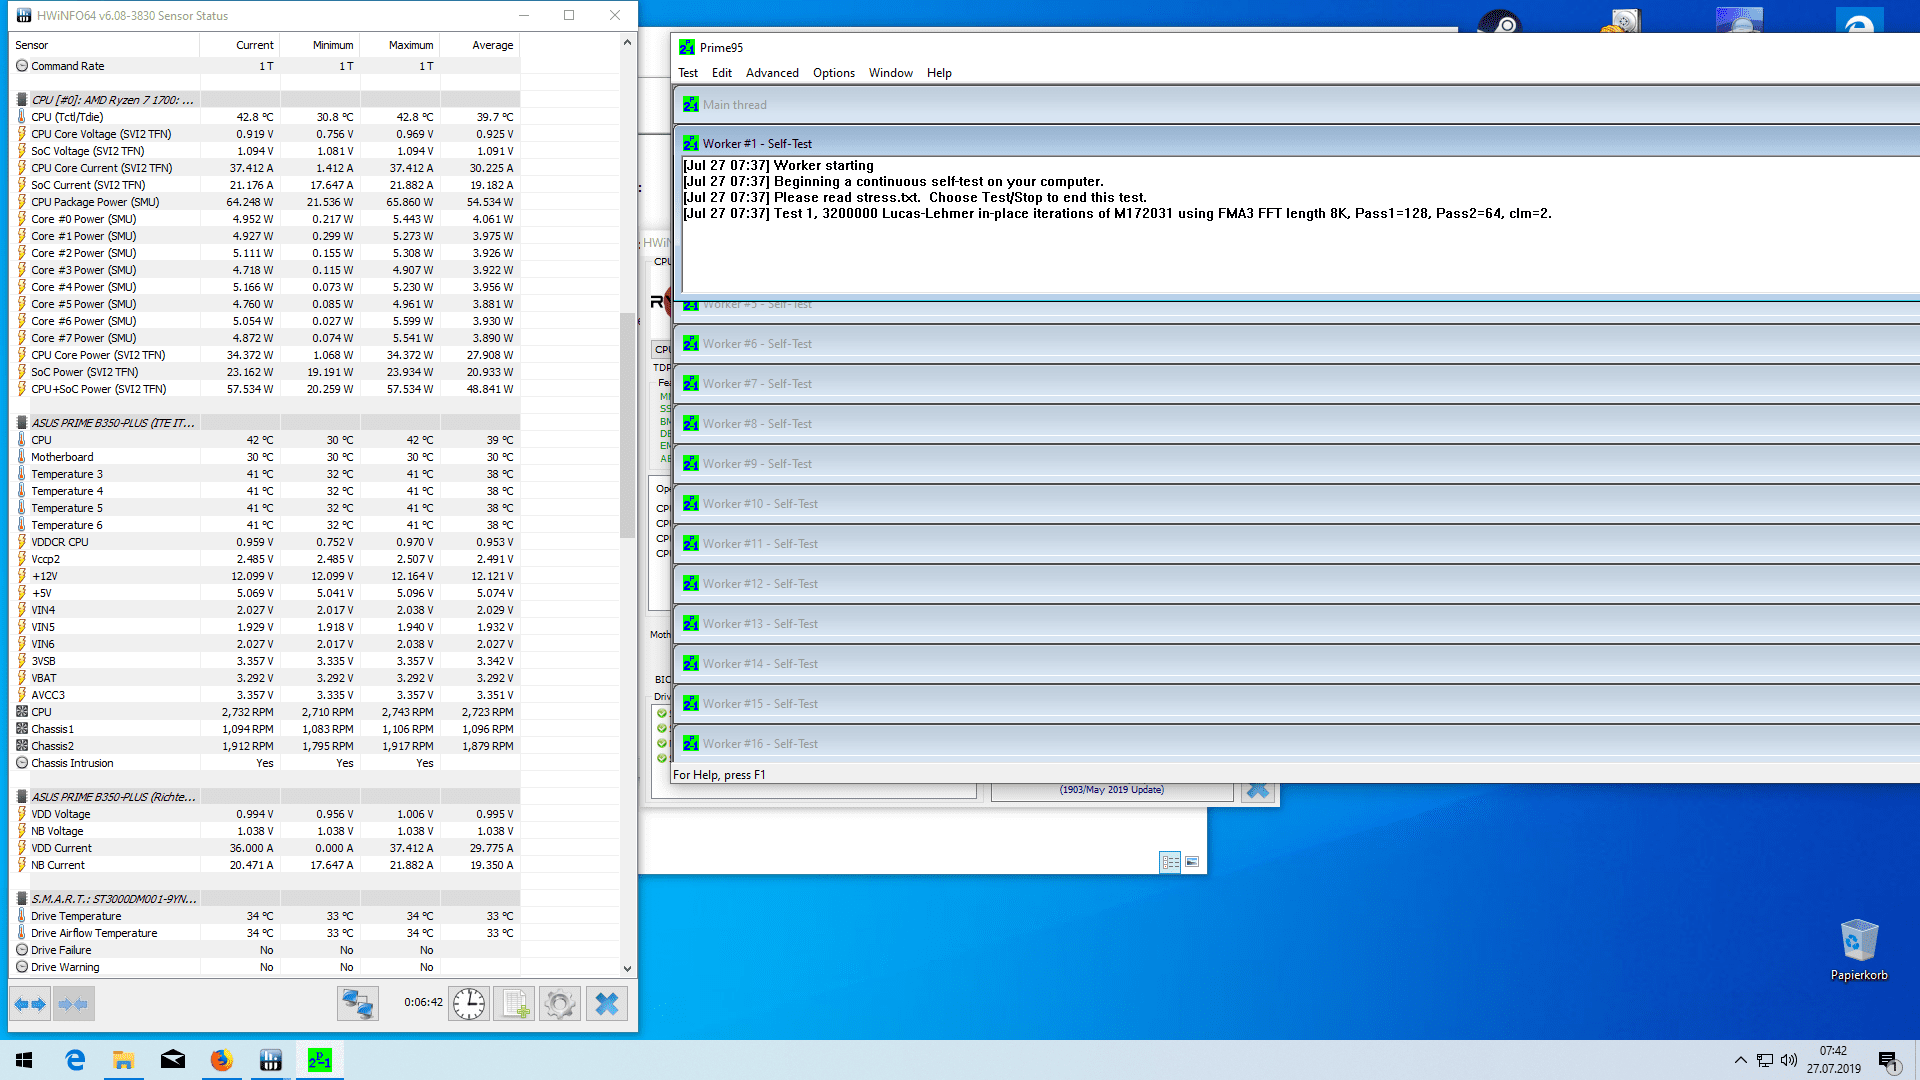Select the Worker #14 - Self-Test window
This screenshot has width=1920, height=1080.
[x=1296, y=664]
